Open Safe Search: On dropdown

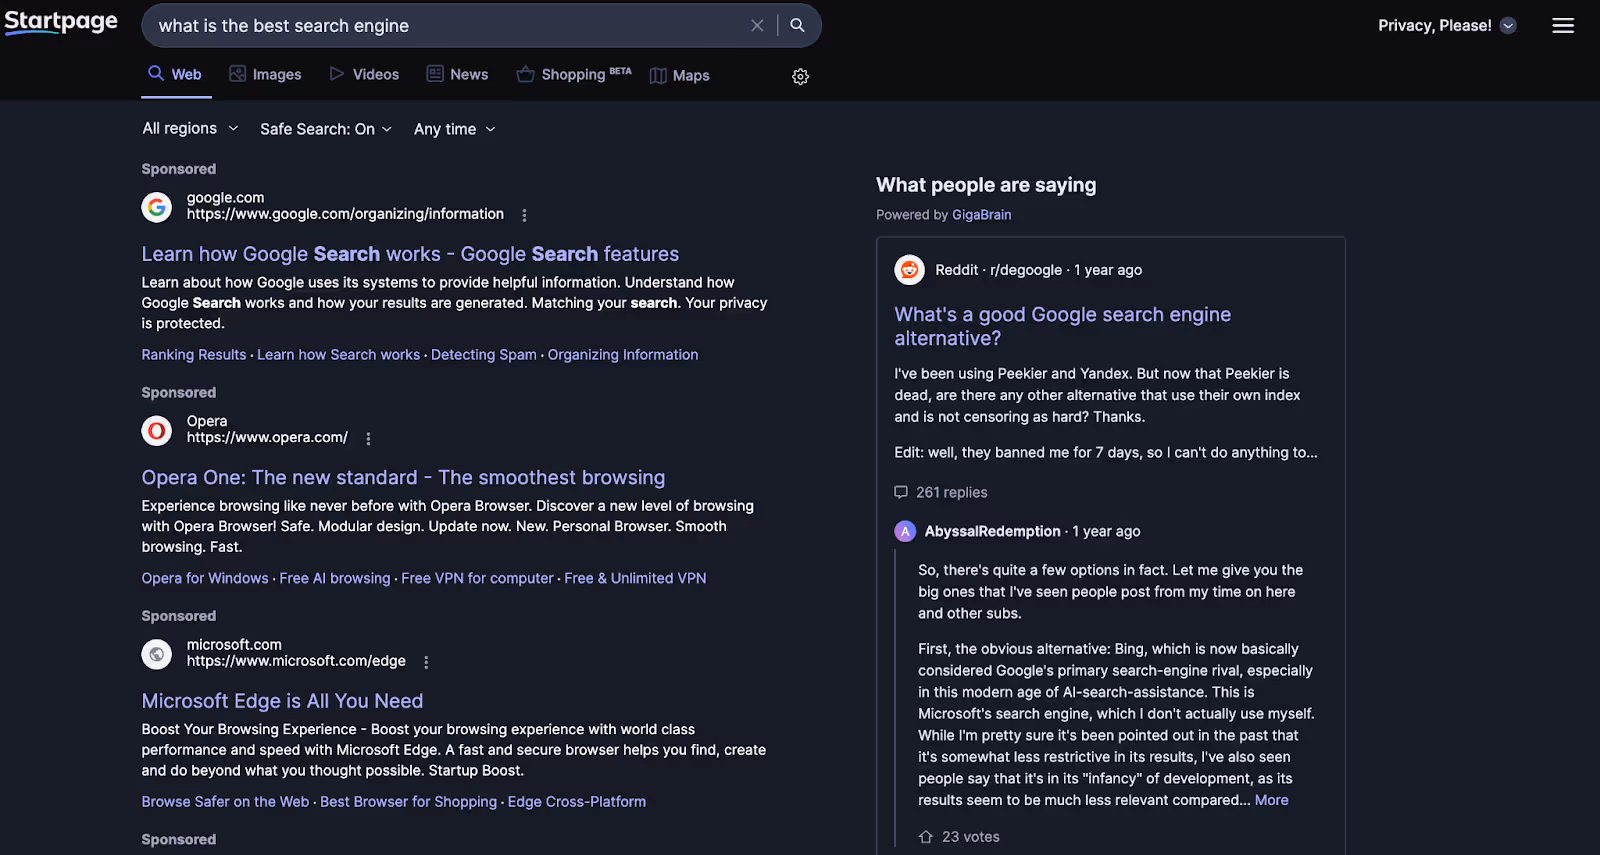pos(326,129)
